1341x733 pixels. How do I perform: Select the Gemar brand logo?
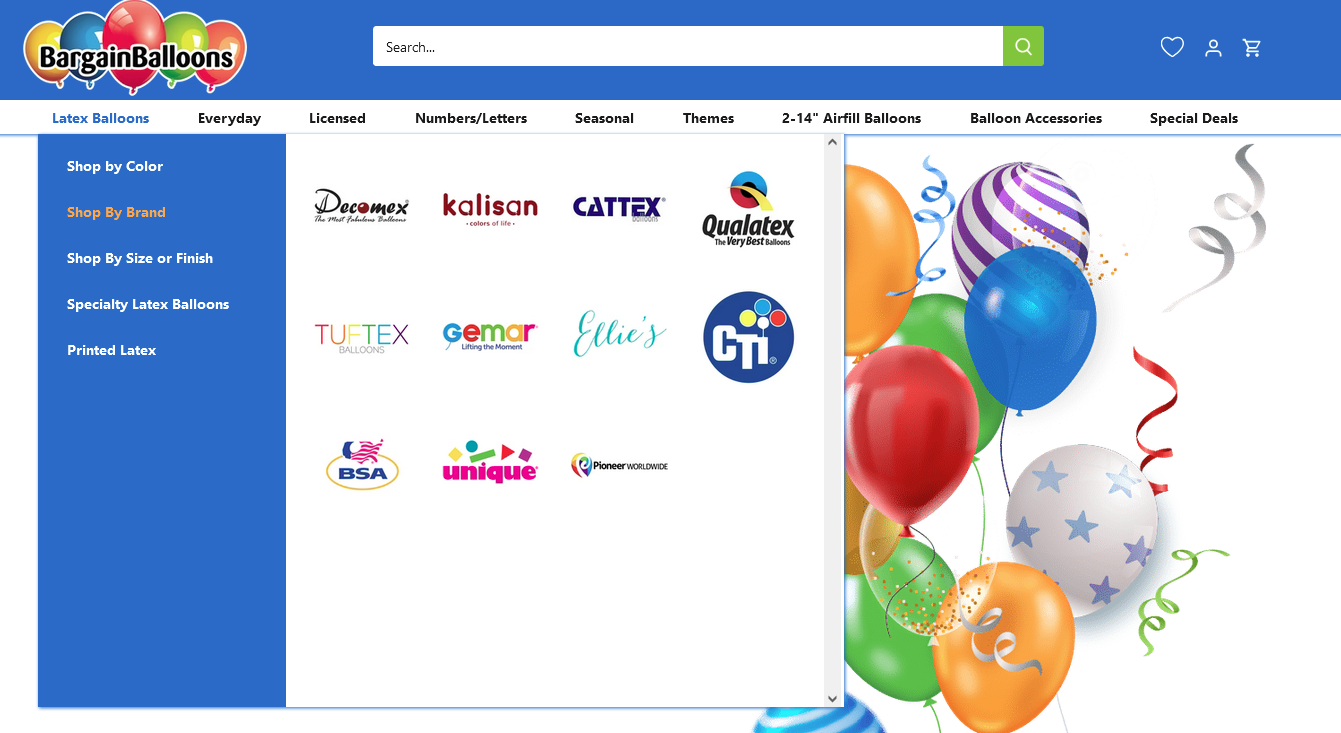pos(490,337)
